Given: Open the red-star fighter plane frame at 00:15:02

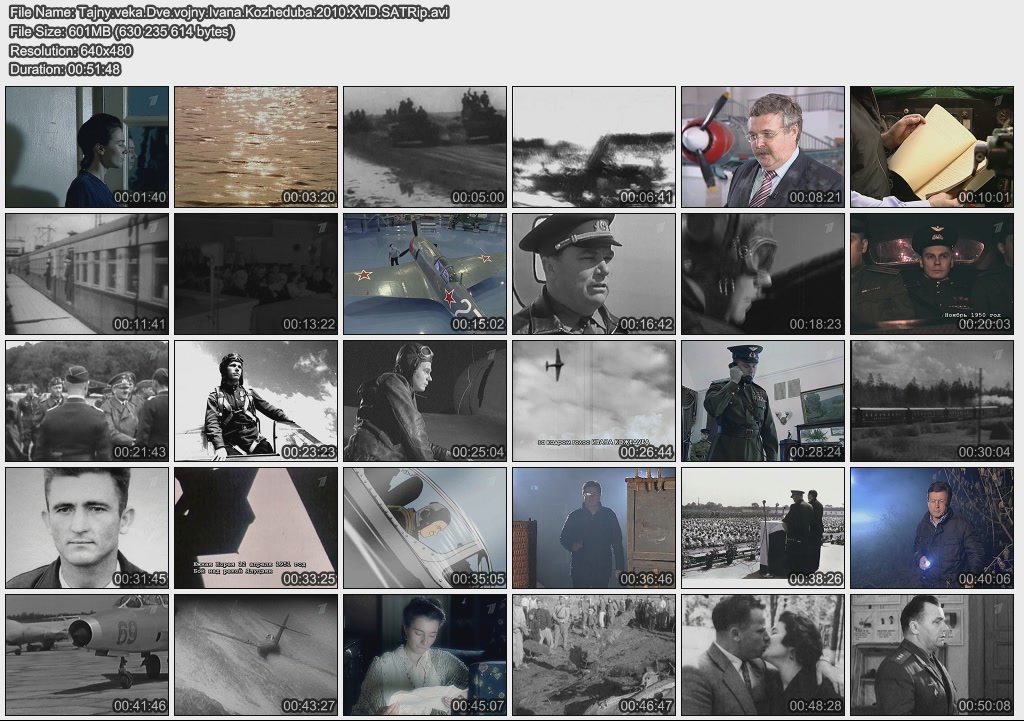Looking at the screenshot, I should point(425,274).
